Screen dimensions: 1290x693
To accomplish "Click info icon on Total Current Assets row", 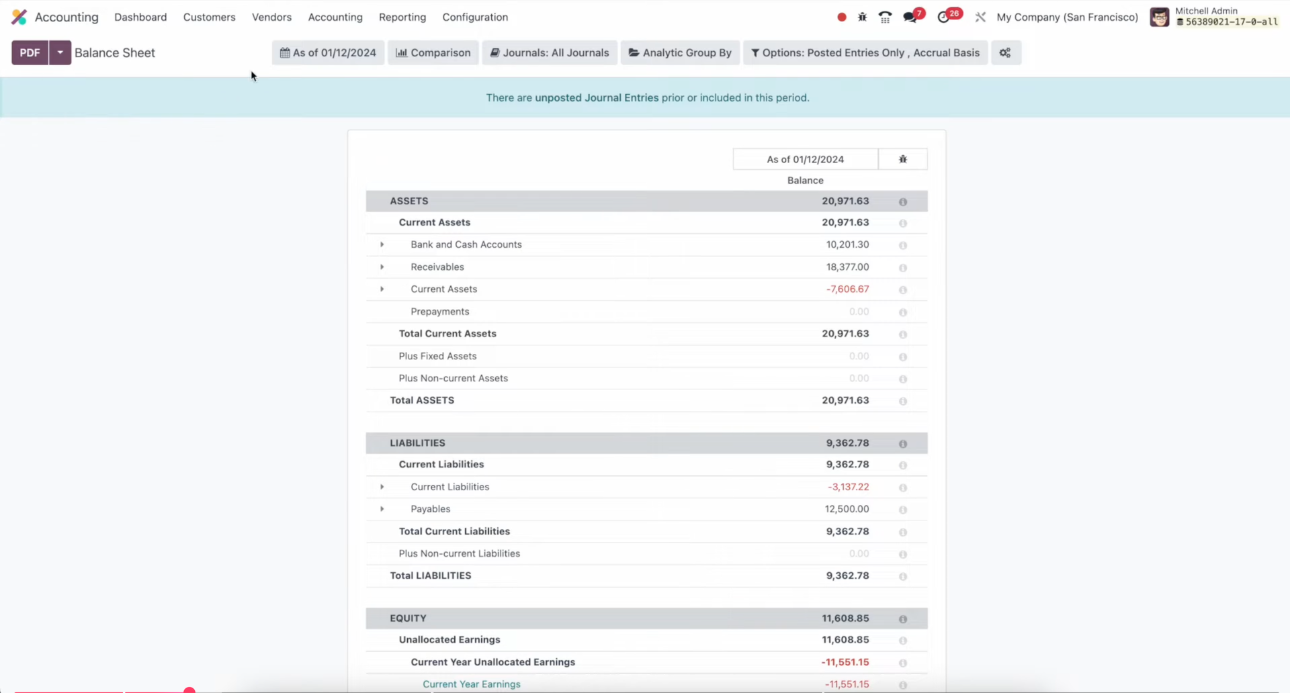I will point(903,335).
